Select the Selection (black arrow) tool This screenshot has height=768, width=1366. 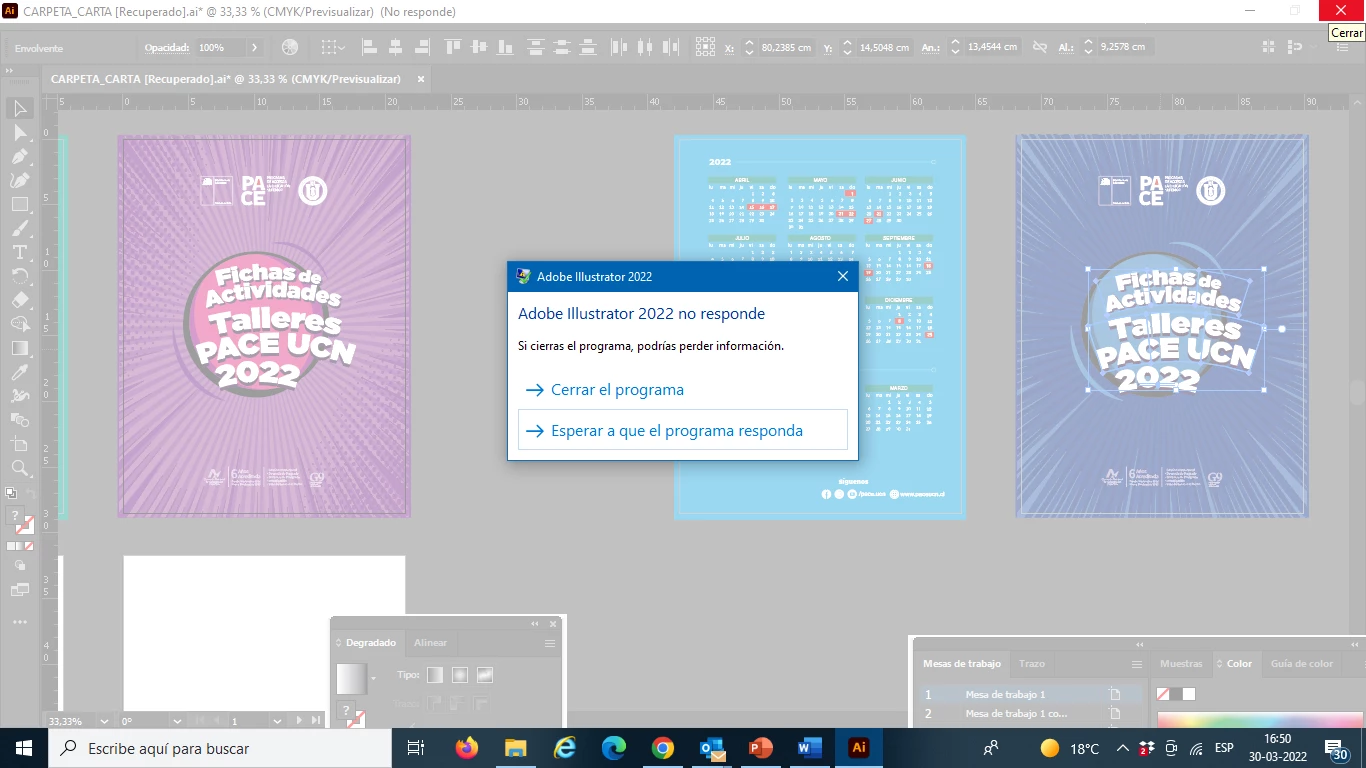tap(20, 108)
